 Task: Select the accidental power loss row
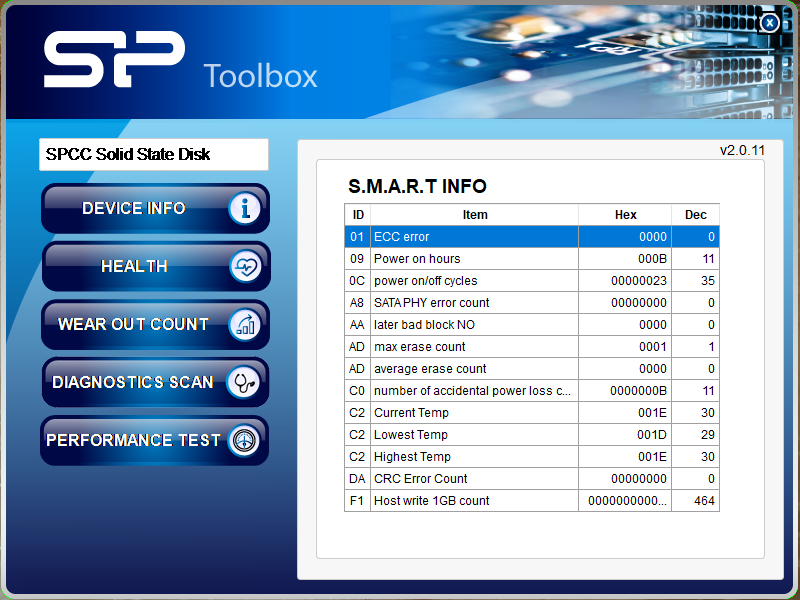[532, 391]
